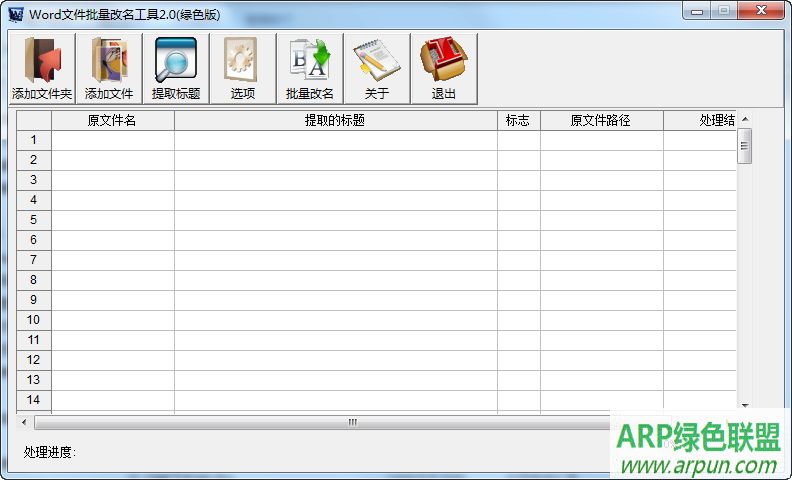
Task: Minimize the window
Action: (x=697, y=11)
